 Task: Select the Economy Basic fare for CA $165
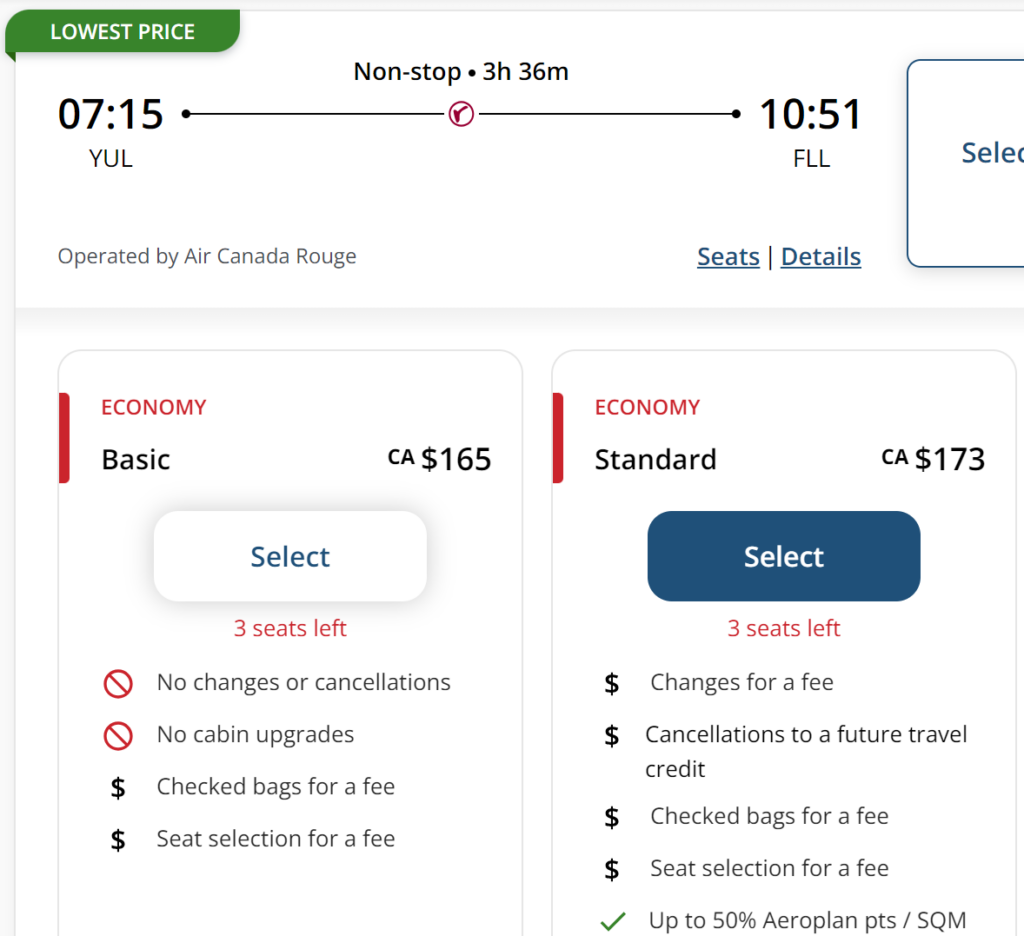tap(290, 557)
